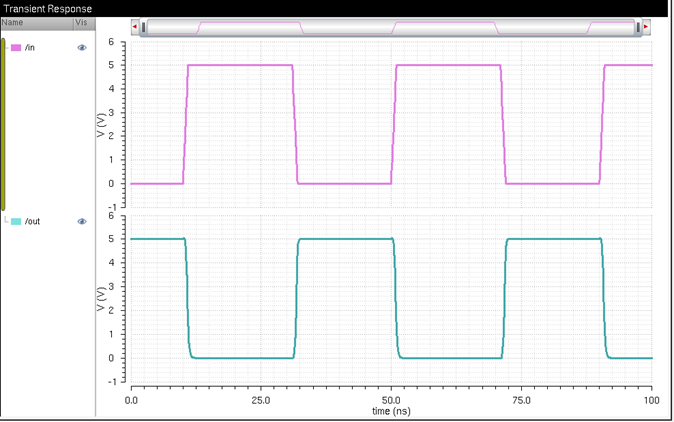Click the Transient Response title bar
Viewport: 674px width, 422px height.
[334, 8]
